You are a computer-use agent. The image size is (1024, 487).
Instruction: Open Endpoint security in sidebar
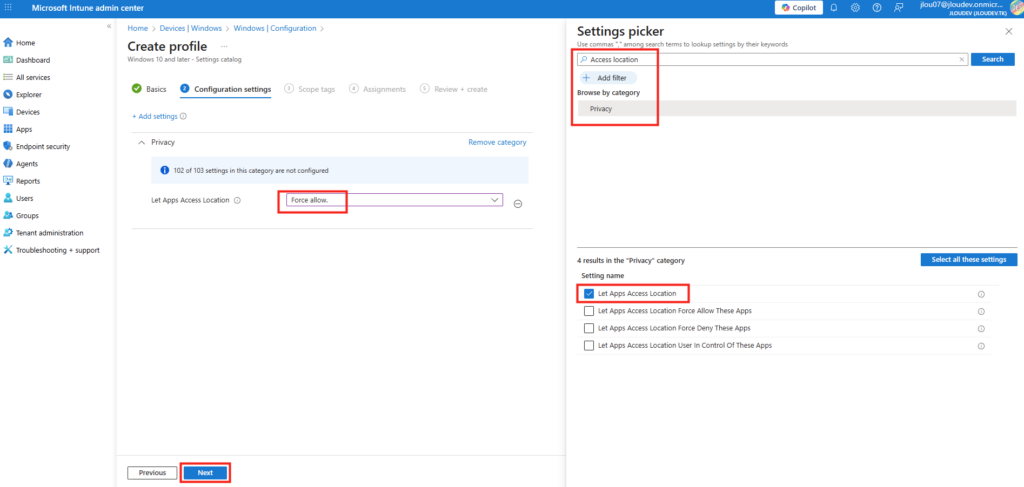click(43, 146)
